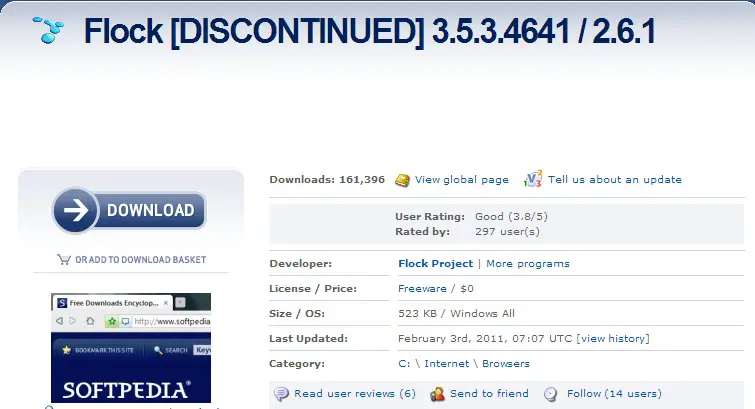Screen dimensions: 755x409
Task: Open the C: category root link
Action: point(404,364)
